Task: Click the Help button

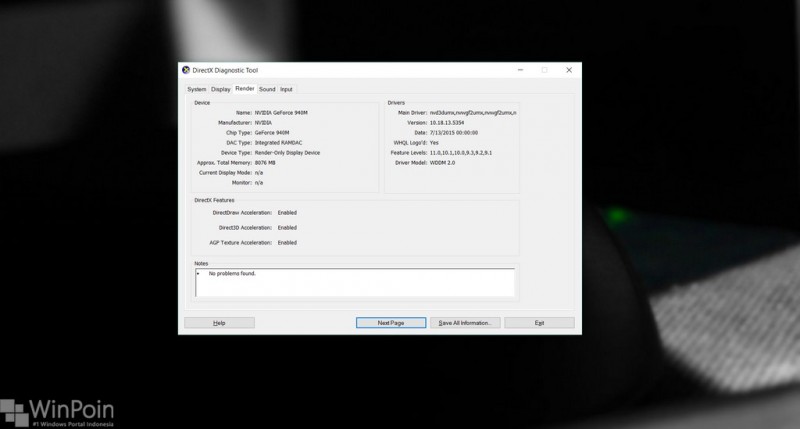Action: (x=219, y=323)
